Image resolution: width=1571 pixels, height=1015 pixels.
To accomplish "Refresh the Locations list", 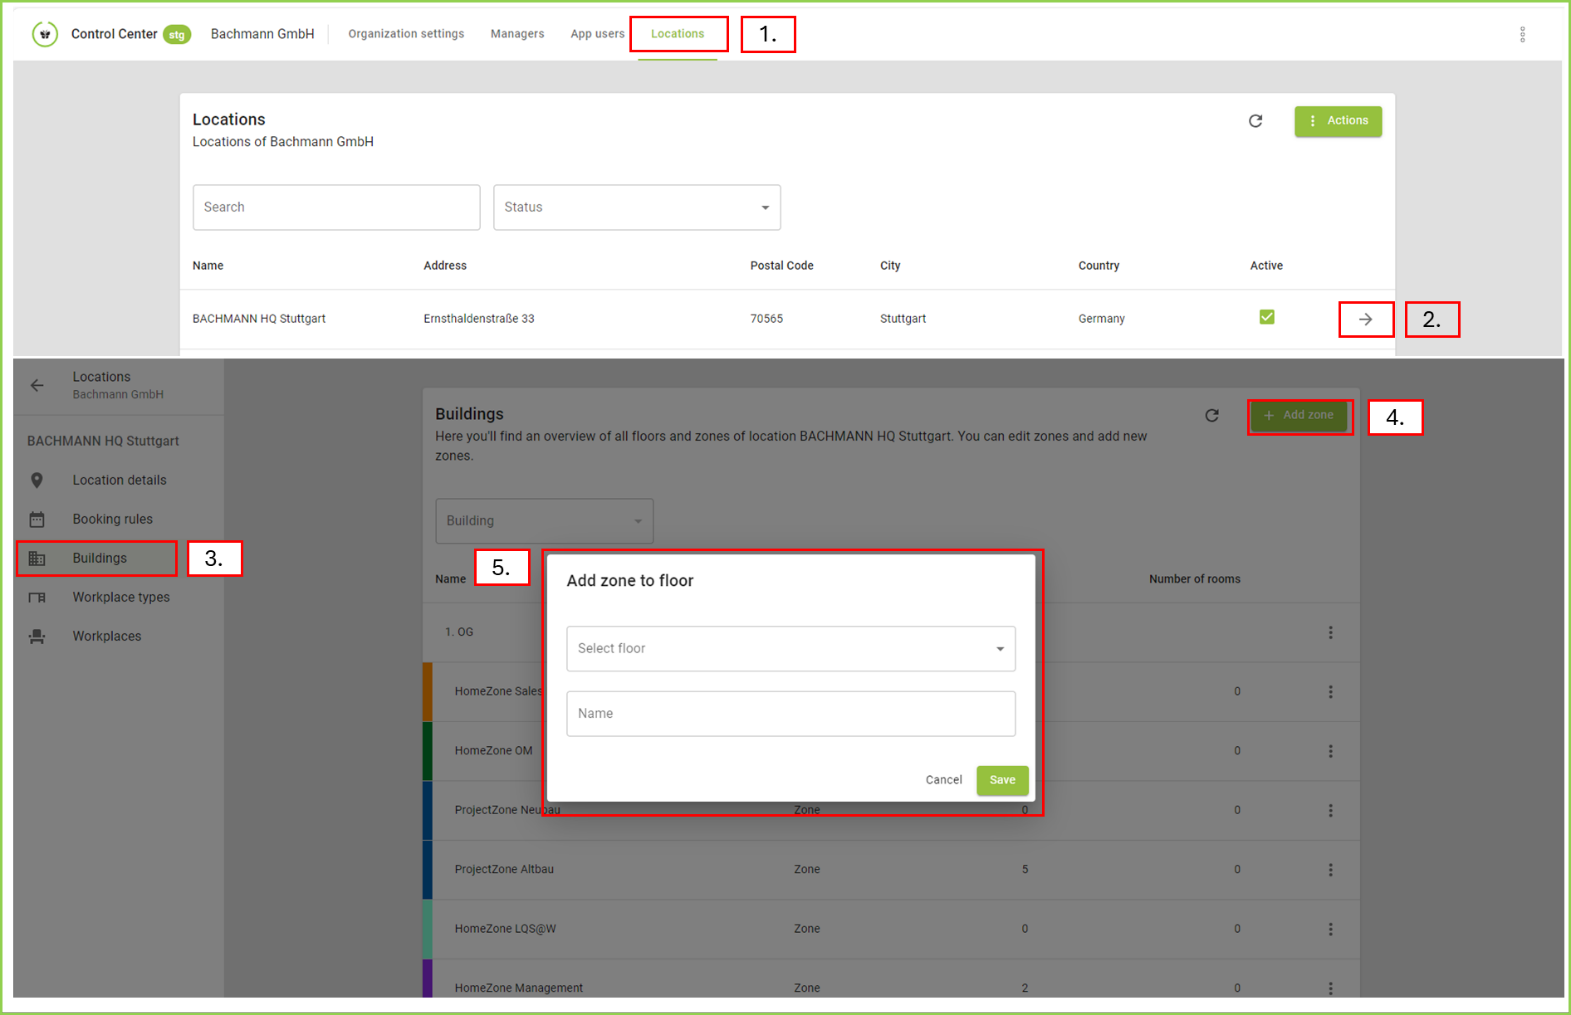I will [1255, 121].
